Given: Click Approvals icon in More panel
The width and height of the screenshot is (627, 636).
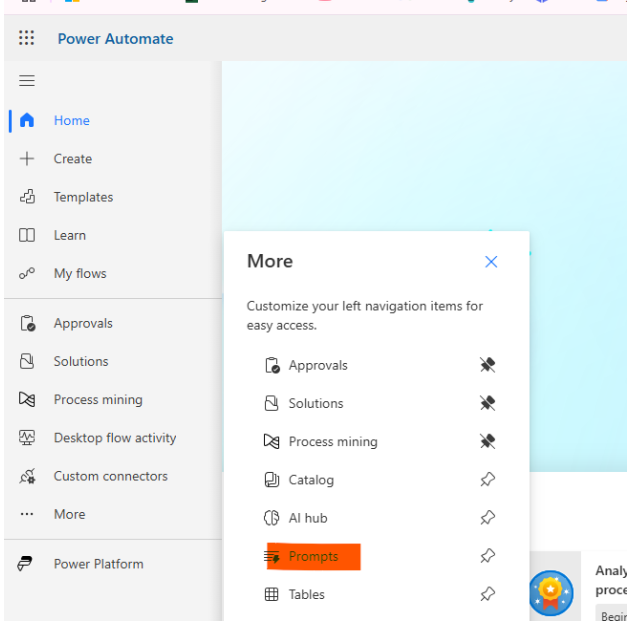Looking at the screenshot, I should click(272, 365).
